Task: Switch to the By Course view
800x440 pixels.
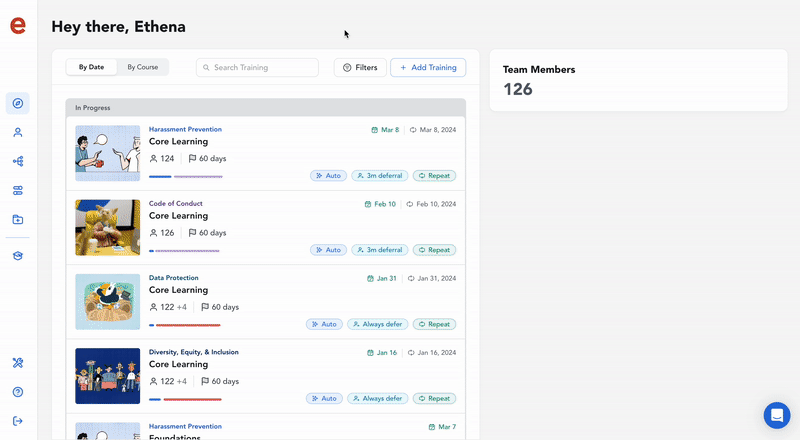Action: pos(142,67)
